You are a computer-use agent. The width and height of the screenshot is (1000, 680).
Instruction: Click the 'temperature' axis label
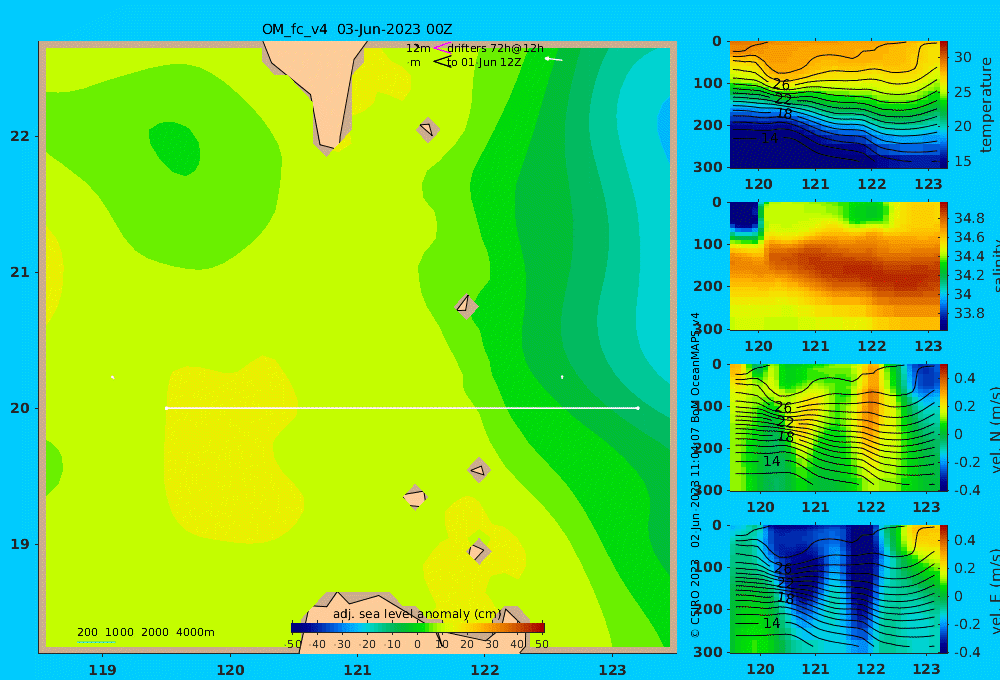987,105
